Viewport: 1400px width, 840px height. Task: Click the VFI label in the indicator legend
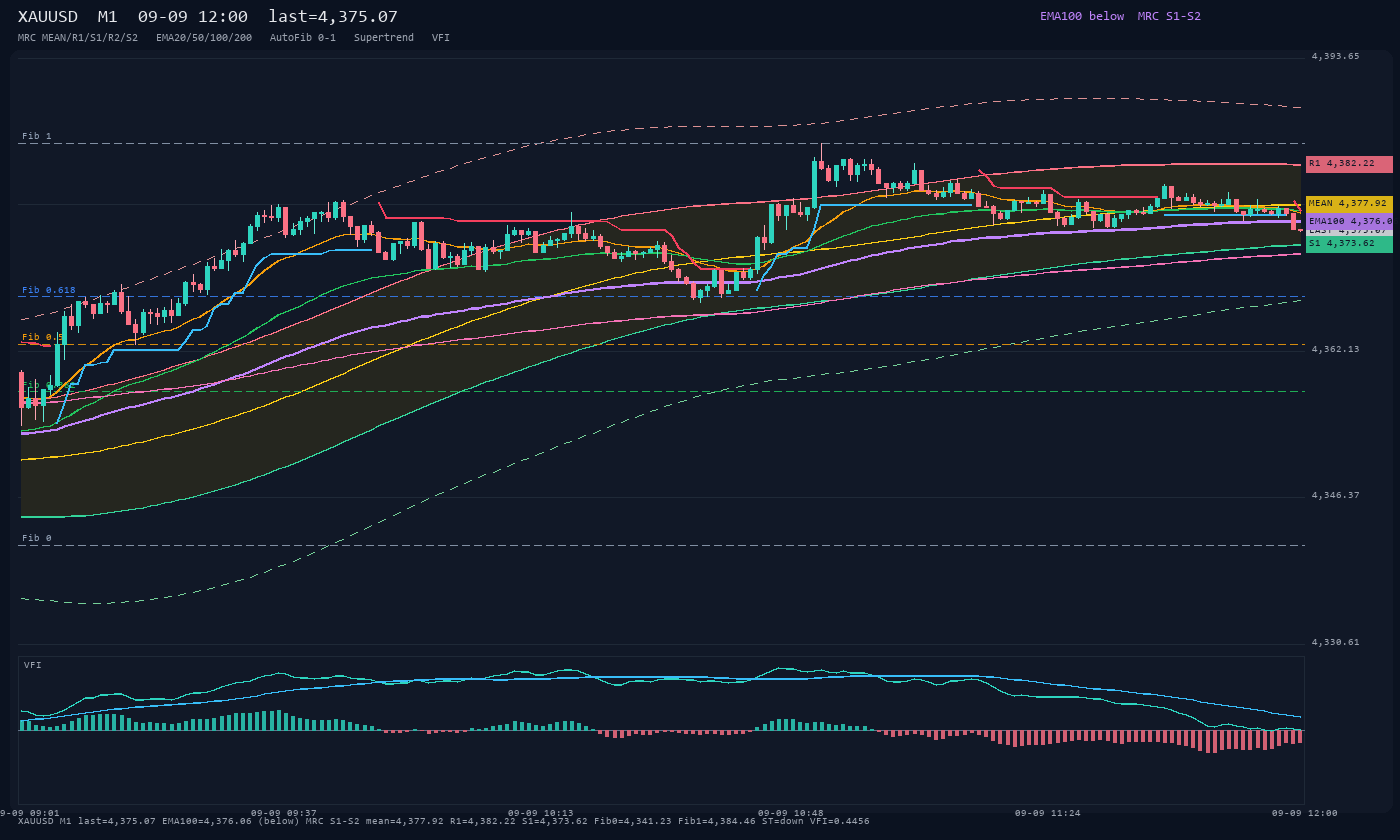pyautogui.click(x=441, y=38)
